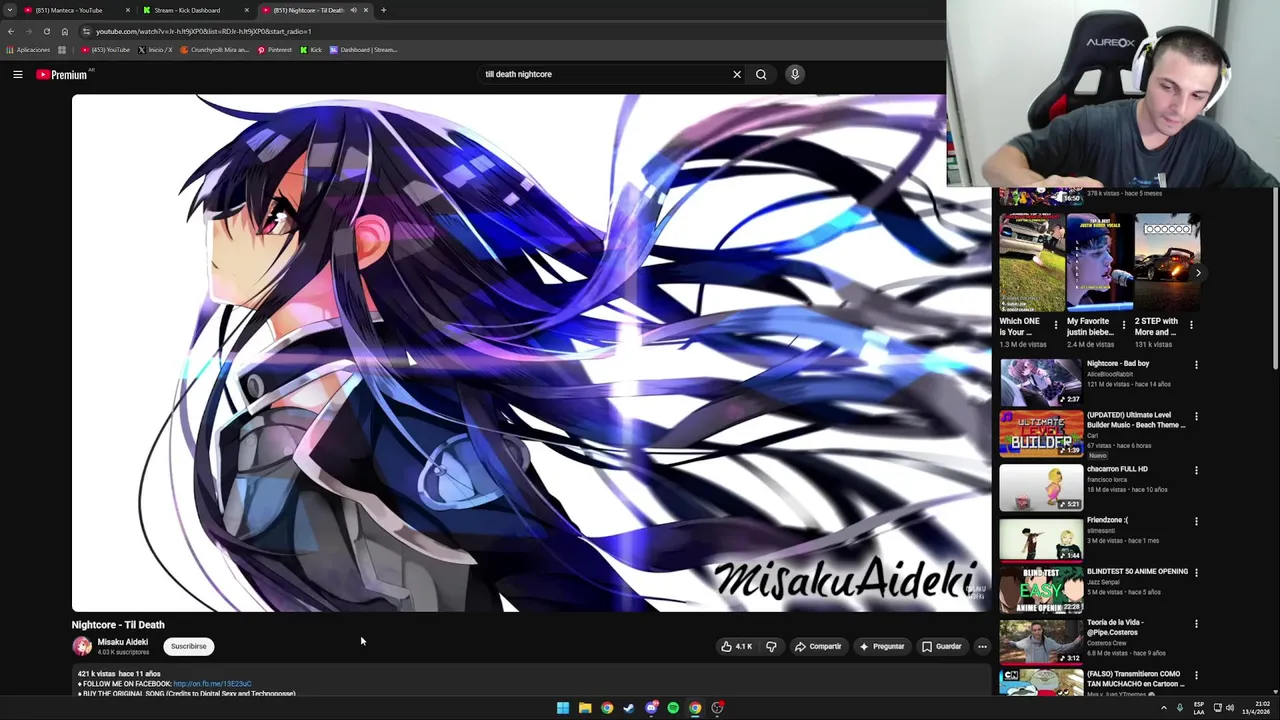Open Discord from the taskbar
Viewport: 1280px width, 720px height.
coord(651,708)
